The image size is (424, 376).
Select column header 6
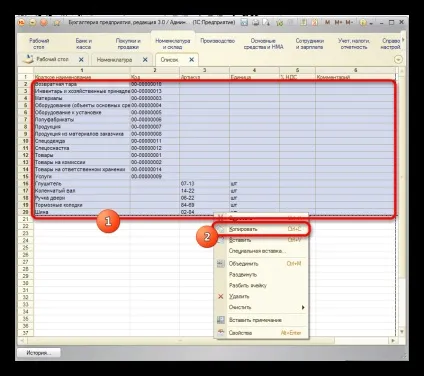[x=355, y=70]
